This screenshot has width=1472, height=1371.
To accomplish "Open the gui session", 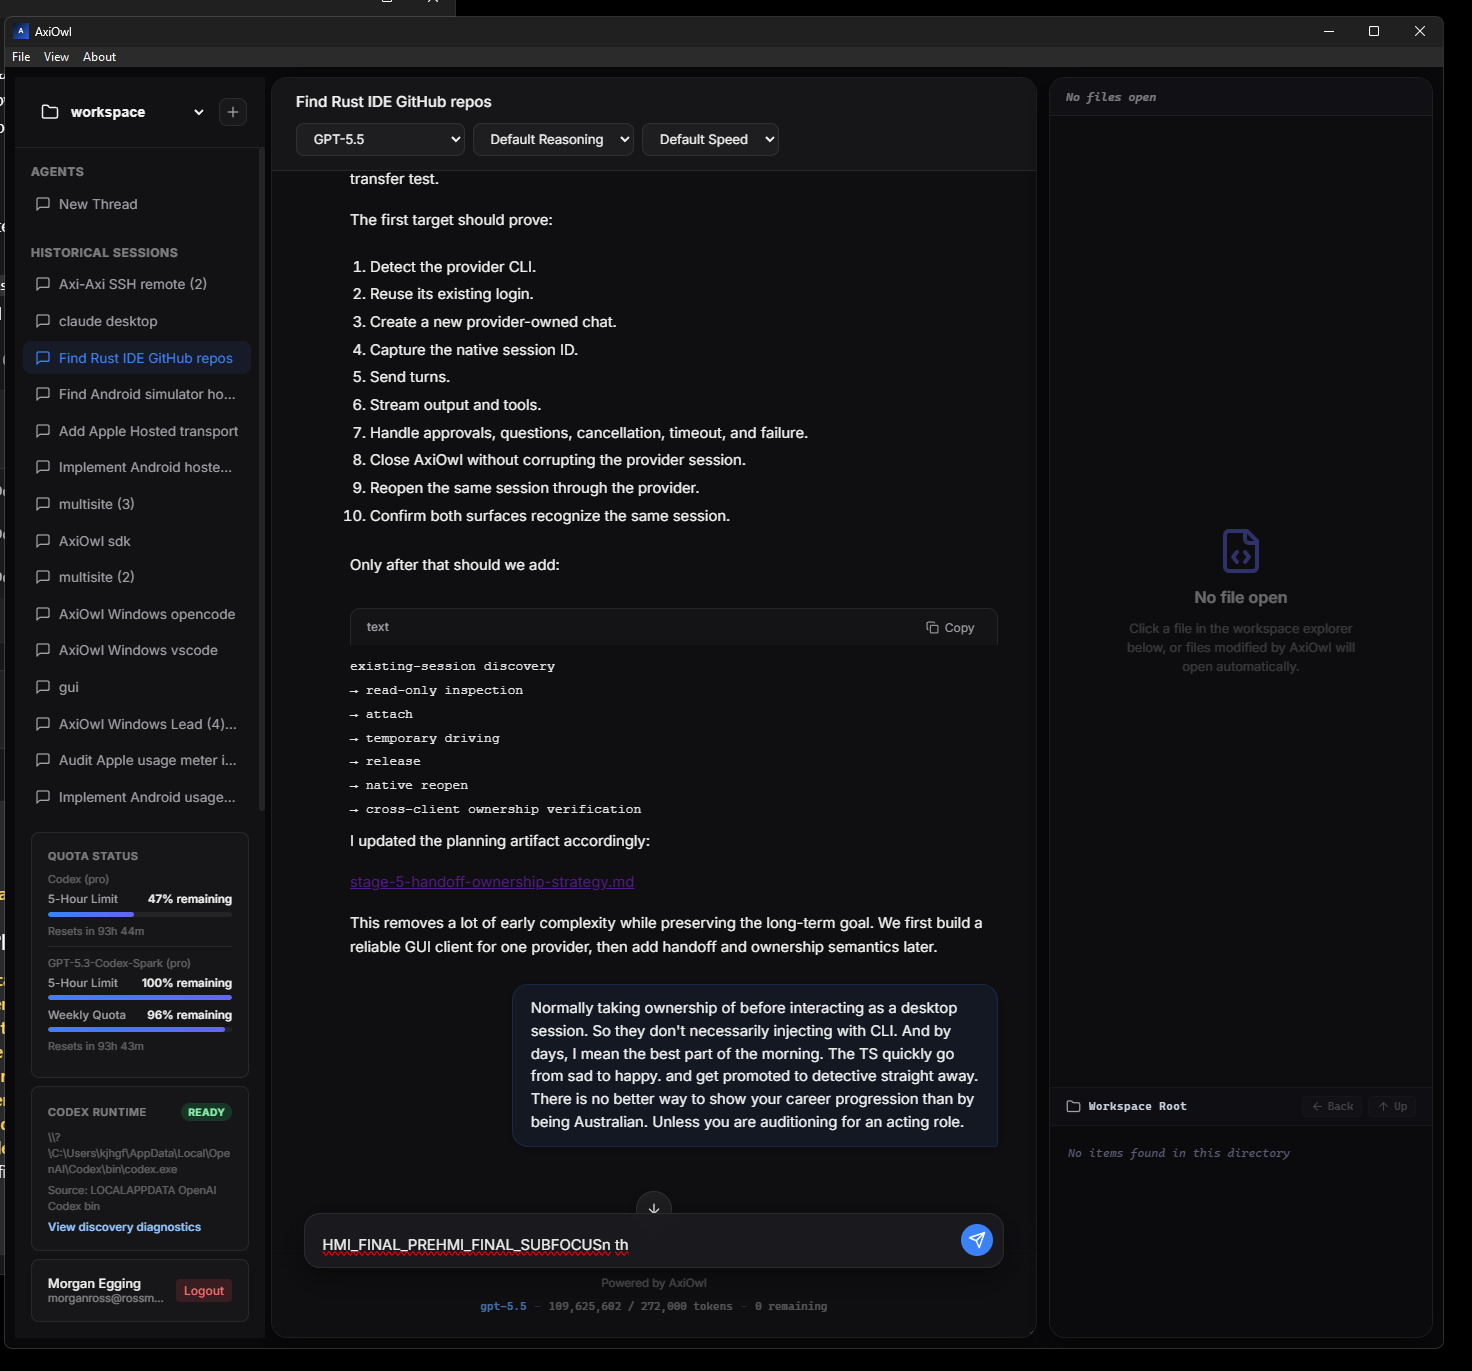I will pyautogui.click(x=137, y=687).
